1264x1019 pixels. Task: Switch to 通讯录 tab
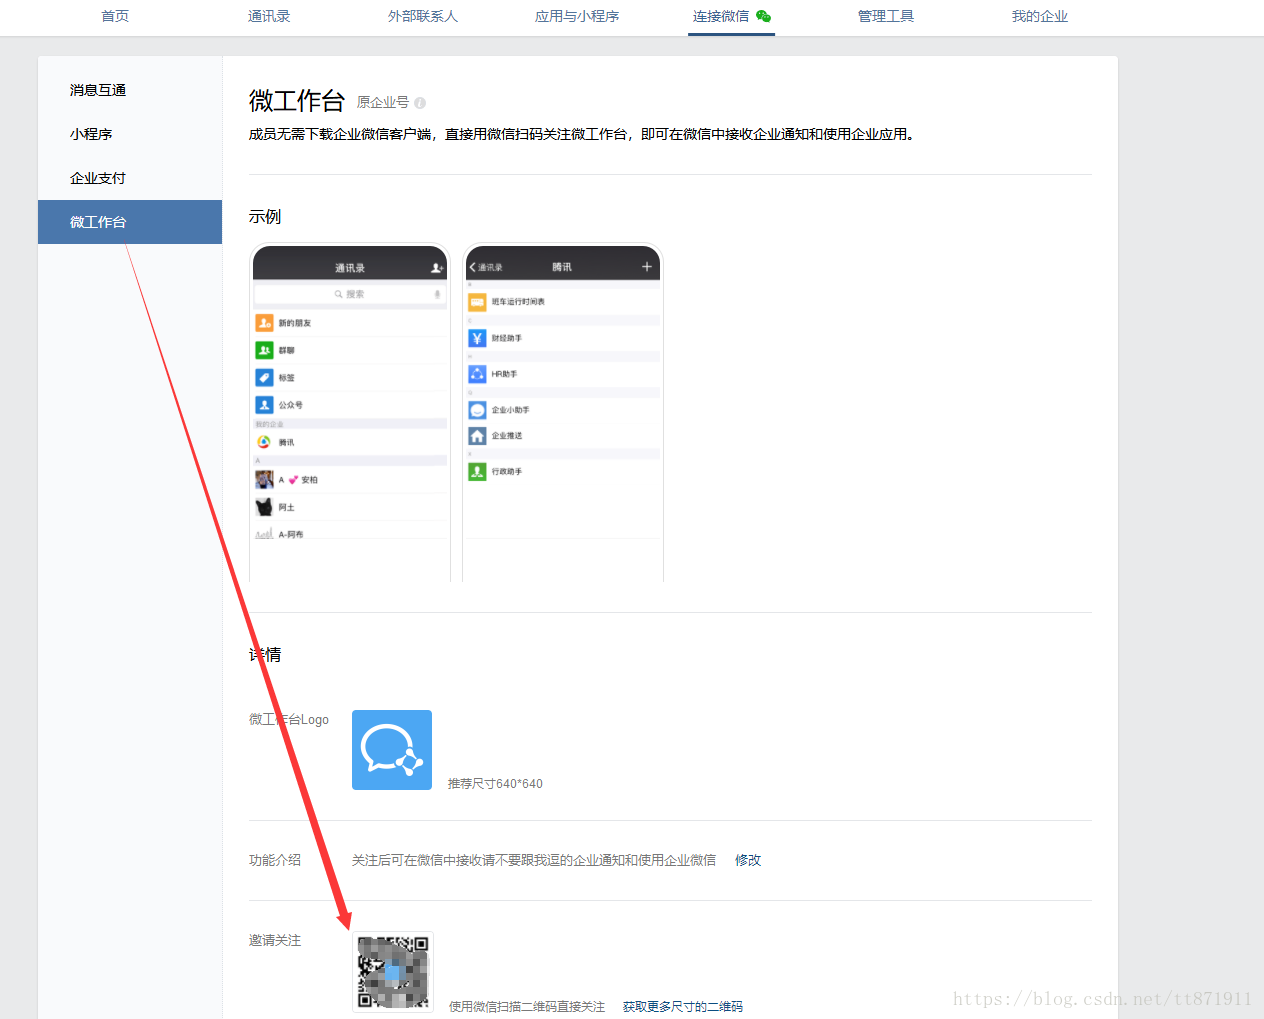(269, 16)
